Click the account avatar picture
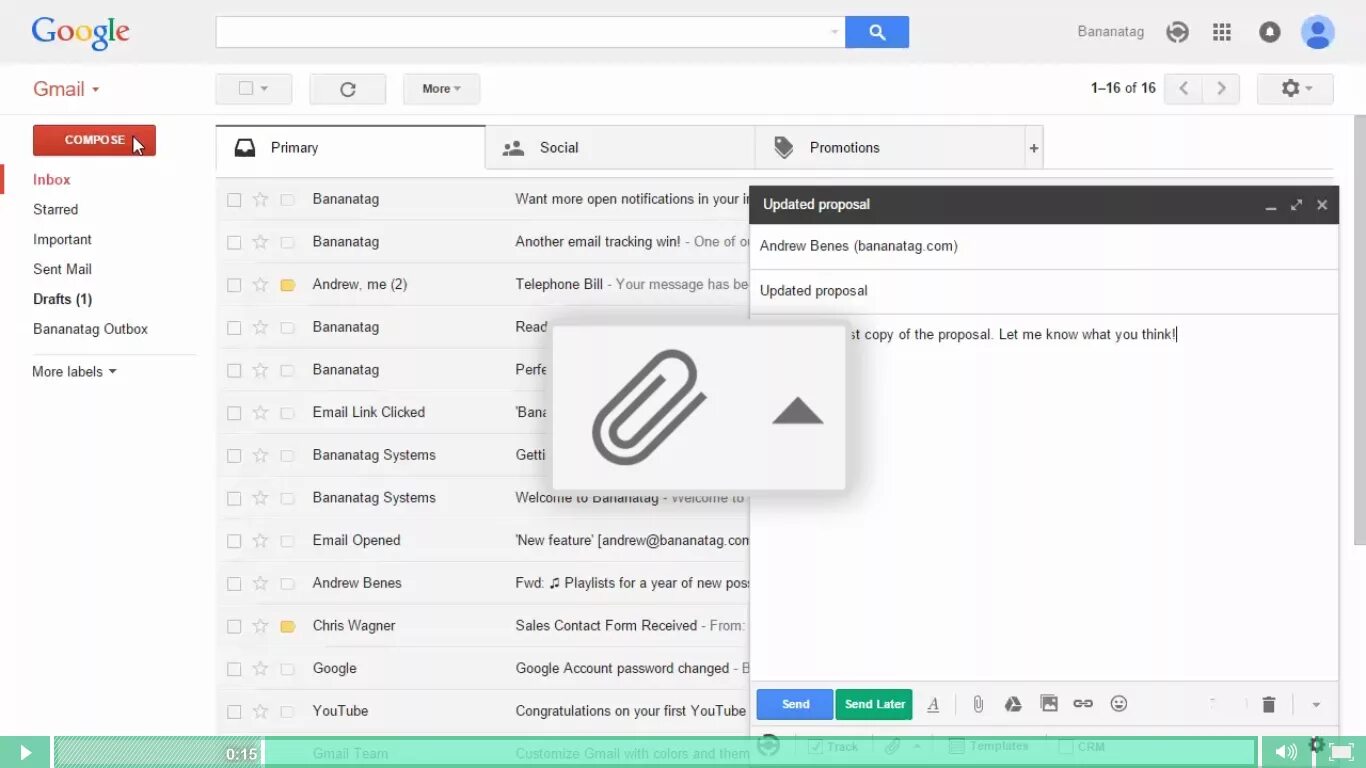This screenshot has height=768, width=1366. [1317, 32]
